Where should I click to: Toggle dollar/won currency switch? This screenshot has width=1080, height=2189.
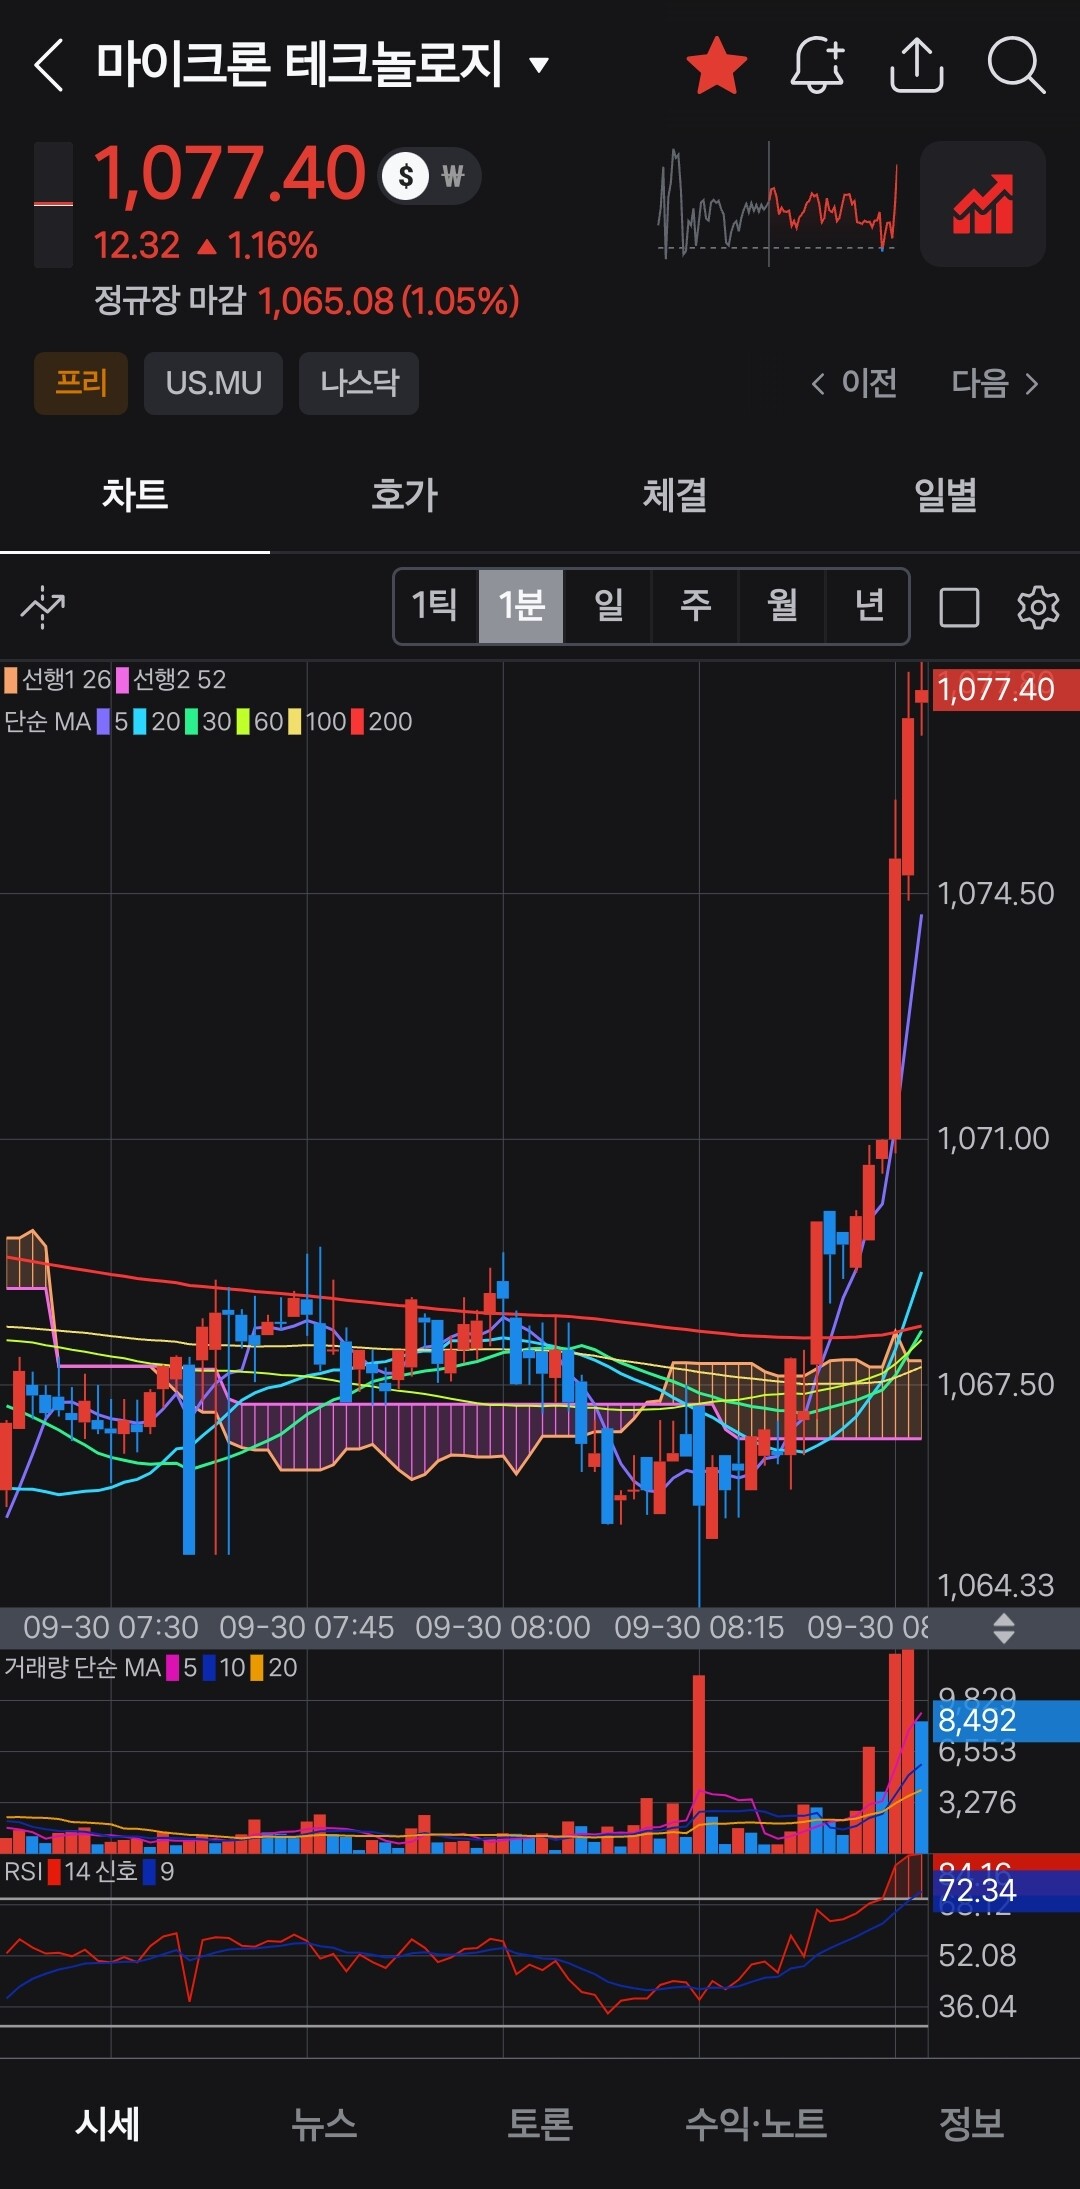(x=430, y=177)
